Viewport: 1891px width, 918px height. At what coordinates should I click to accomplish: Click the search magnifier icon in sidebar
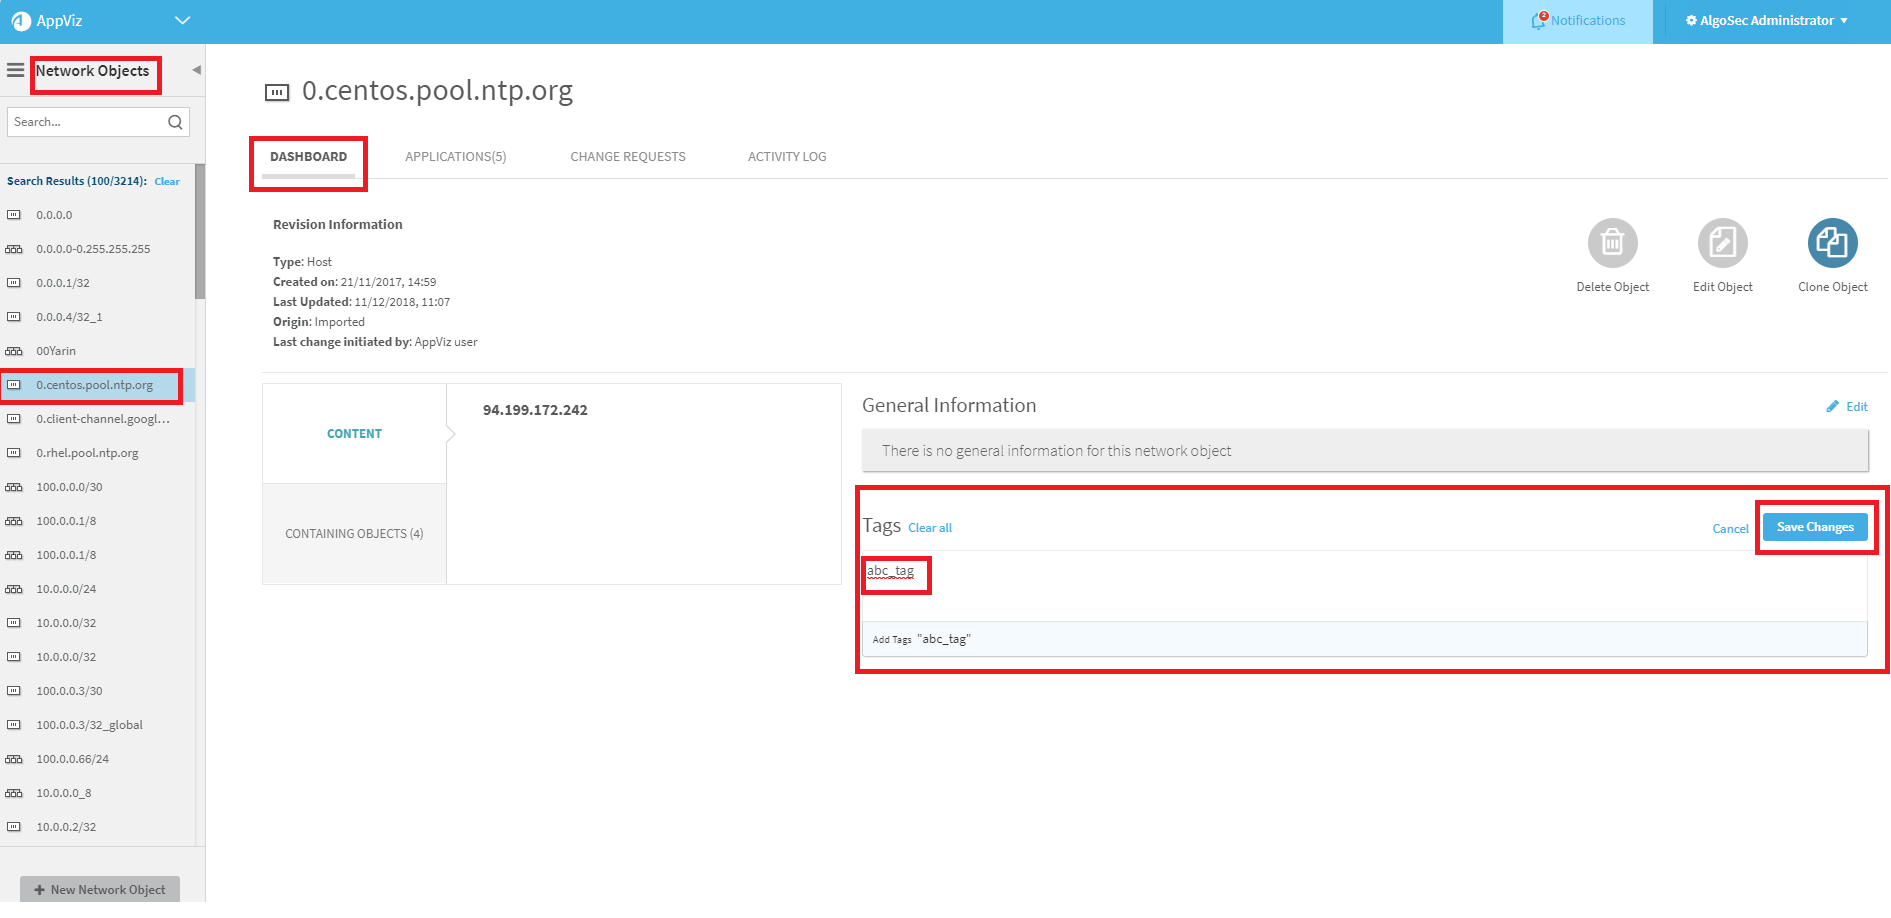(175, 122)
